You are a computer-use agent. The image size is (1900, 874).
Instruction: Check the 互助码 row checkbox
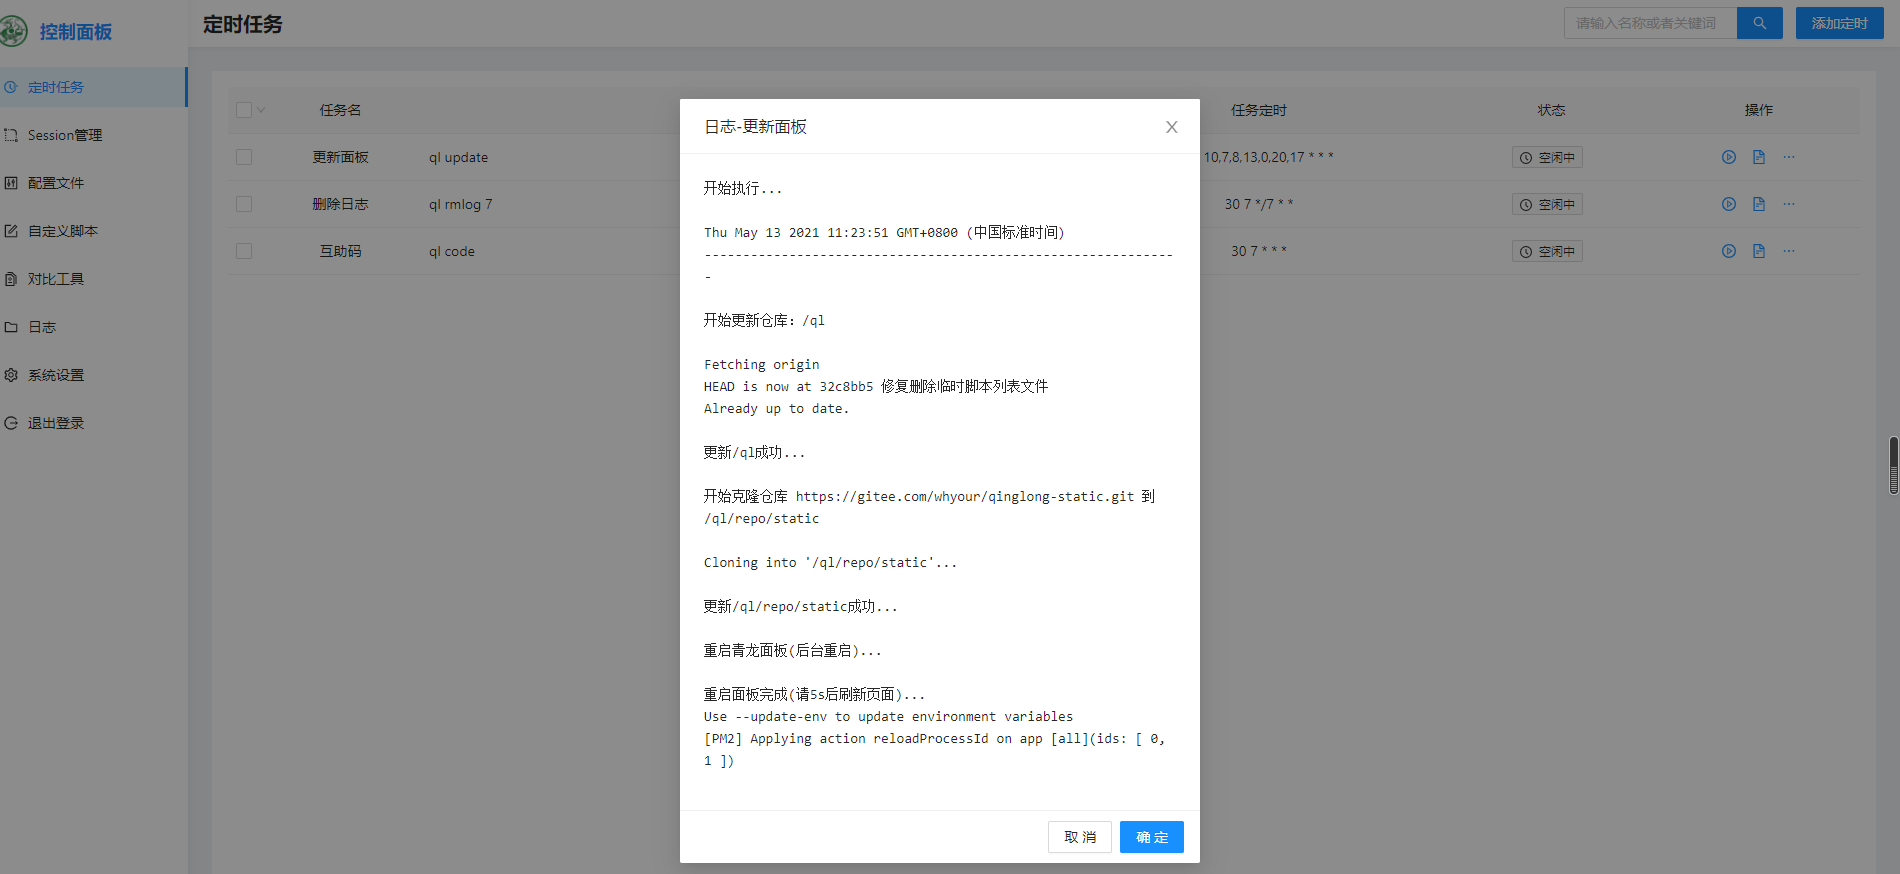(x=244, y=251)
